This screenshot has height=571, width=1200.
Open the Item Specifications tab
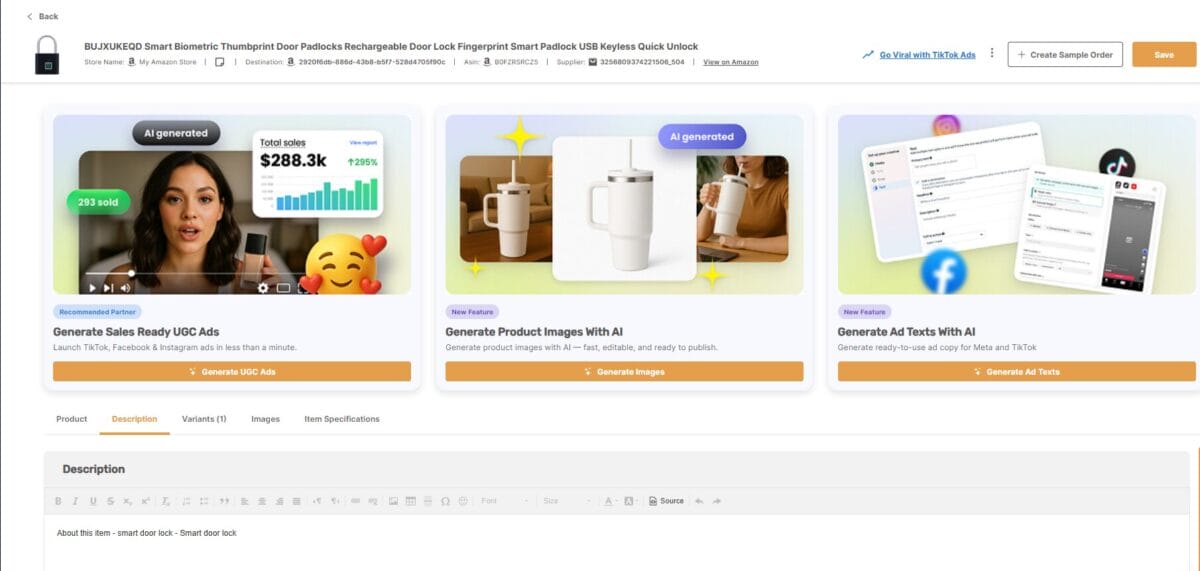click(342, 419)
